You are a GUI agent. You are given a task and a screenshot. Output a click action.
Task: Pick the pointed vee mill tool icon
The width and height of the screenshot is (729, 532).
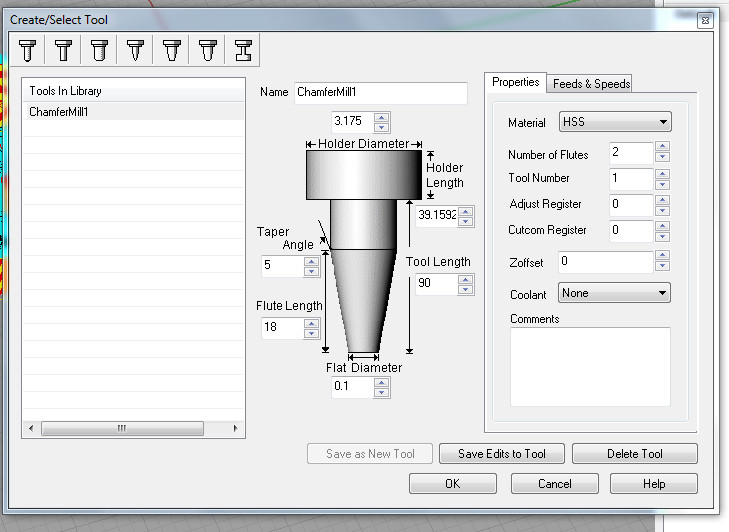(x=135, y=50)
